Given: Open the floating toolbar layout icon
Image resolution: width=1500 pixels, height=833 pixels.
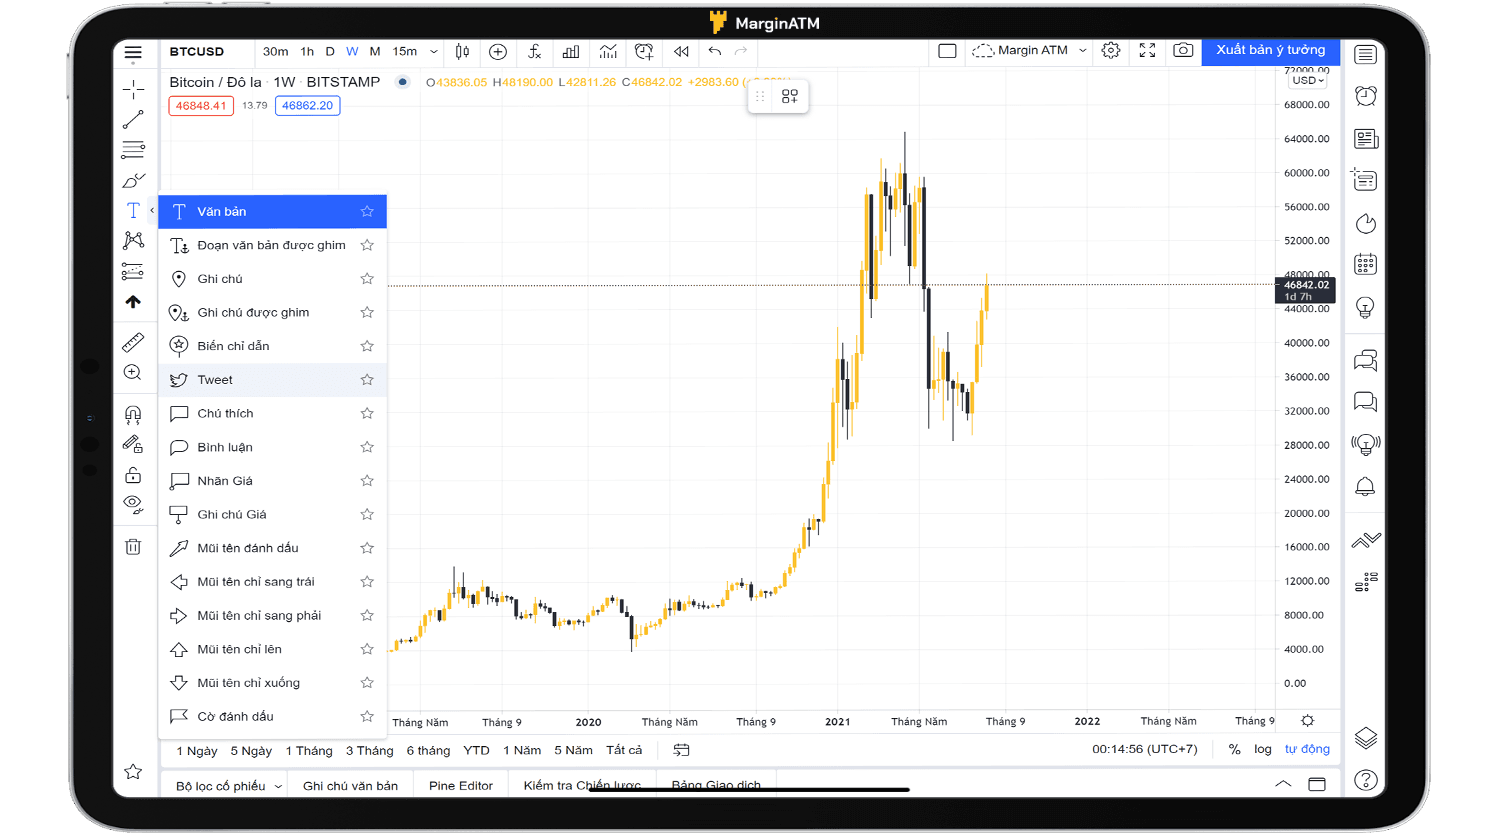Looking at the screenshot, I should click(790, 96).
